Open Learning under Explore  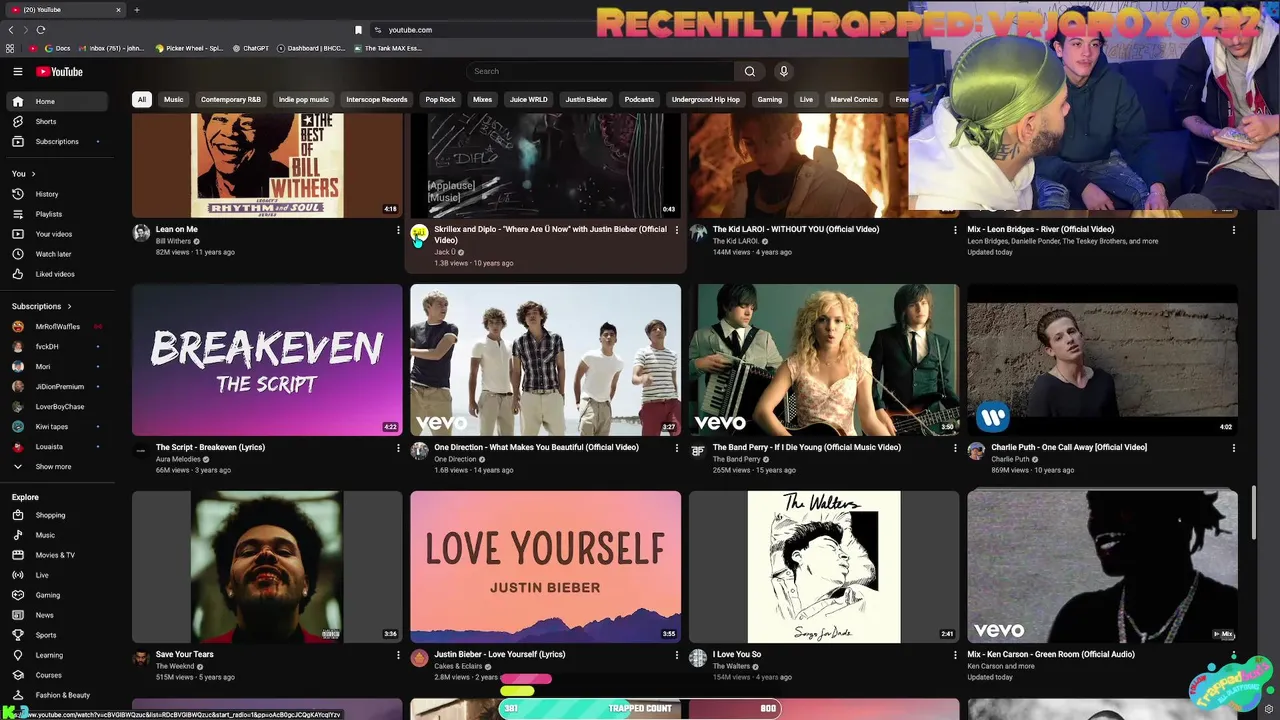point(56,655)
